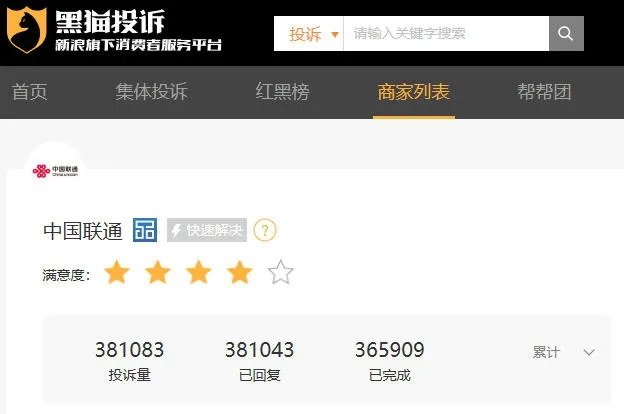
Task: Click the blue 品 brand badge
Action: (x=145, y=230)
